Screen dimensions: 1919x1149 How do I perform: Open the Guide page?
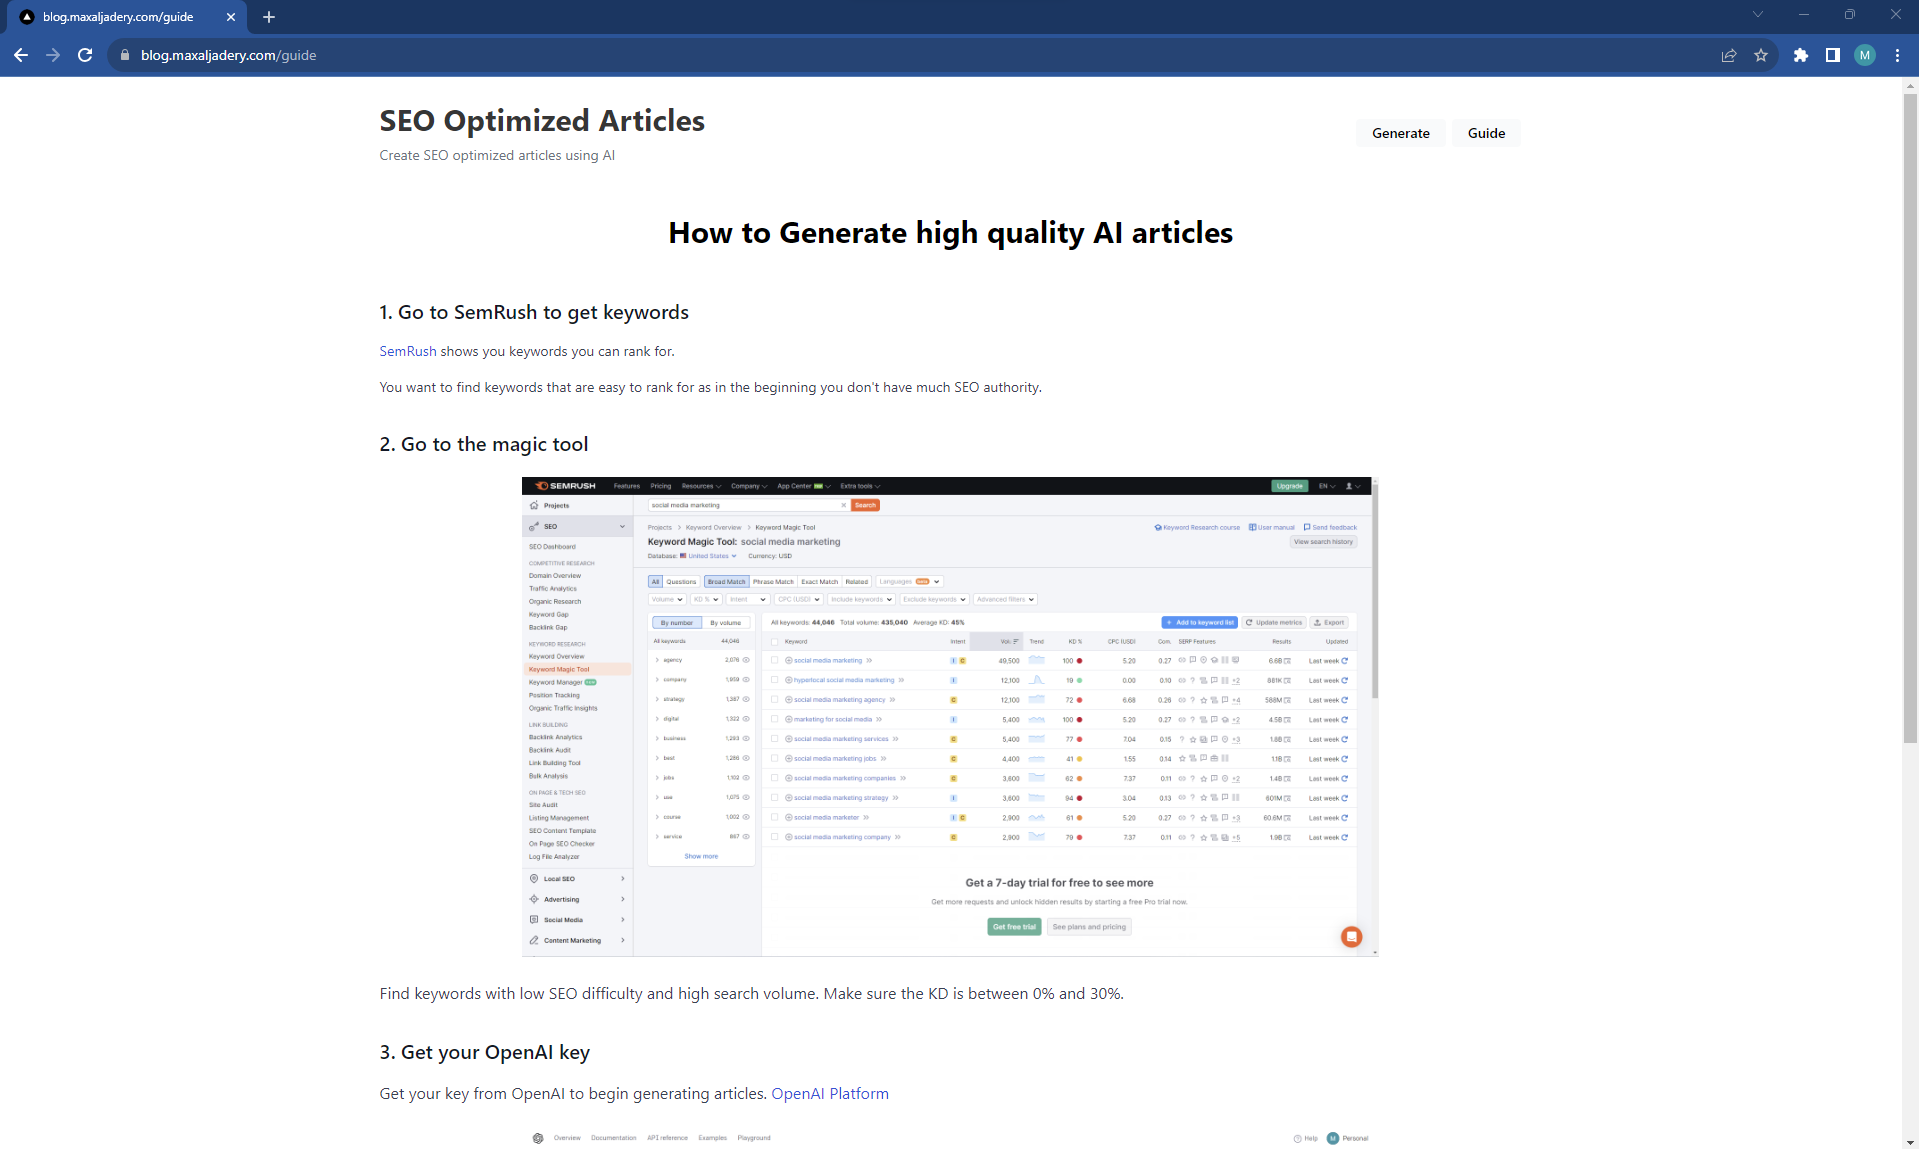1486,133
